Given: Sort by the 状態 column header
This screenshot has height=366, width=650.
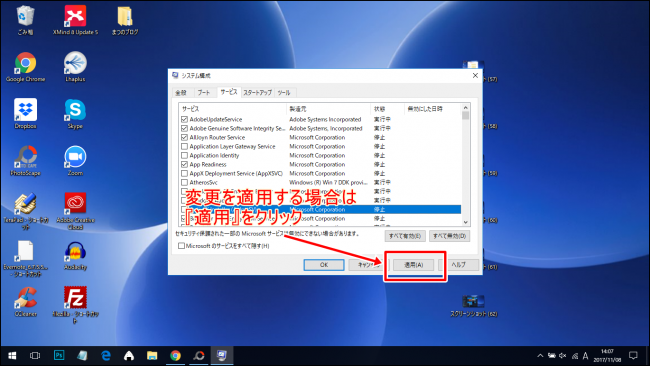Looking at the screenshot, I should tap(388, 109).
